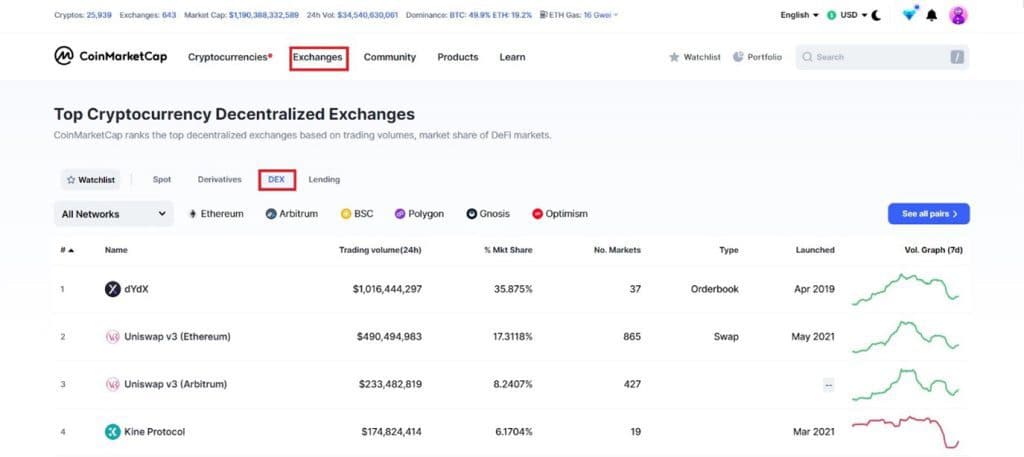Click Uniswap v3 (Arbitrum) logo

coord(113,385)
